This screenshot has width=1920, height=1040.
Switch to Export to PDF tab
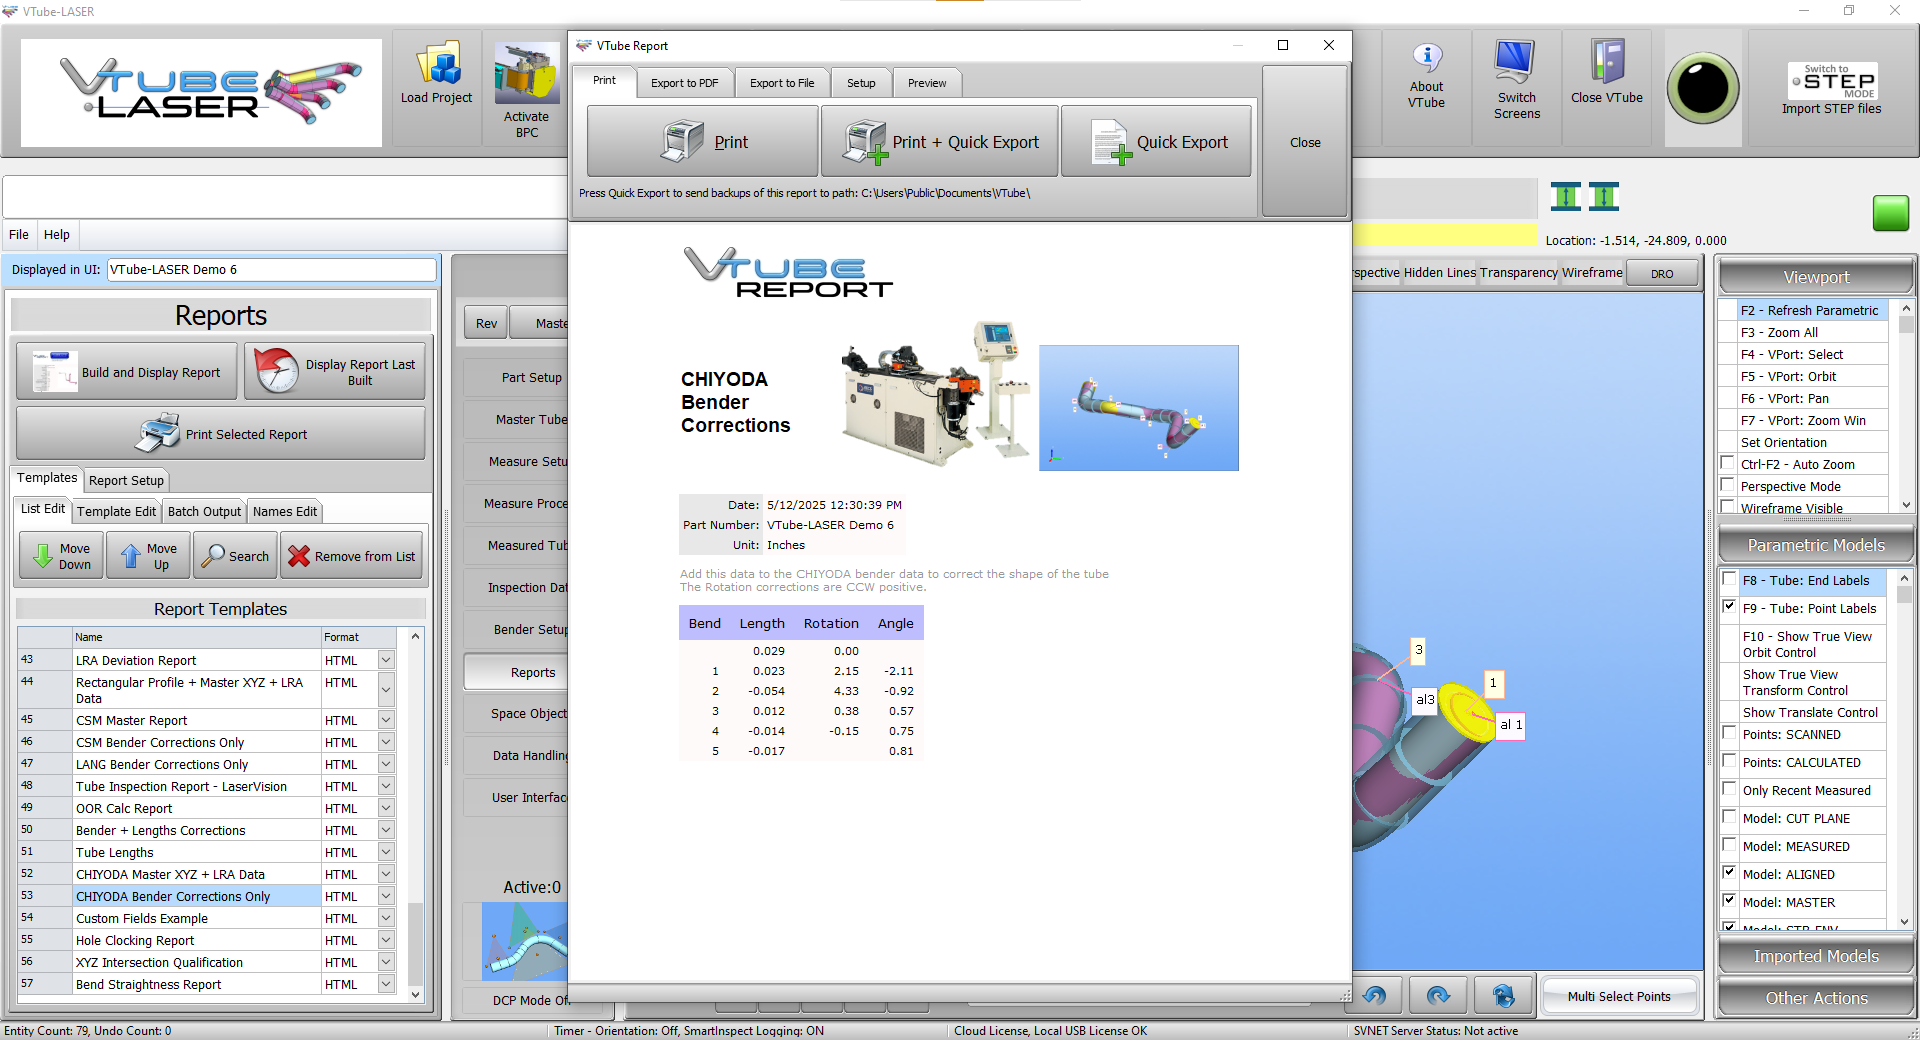(684, 83)
